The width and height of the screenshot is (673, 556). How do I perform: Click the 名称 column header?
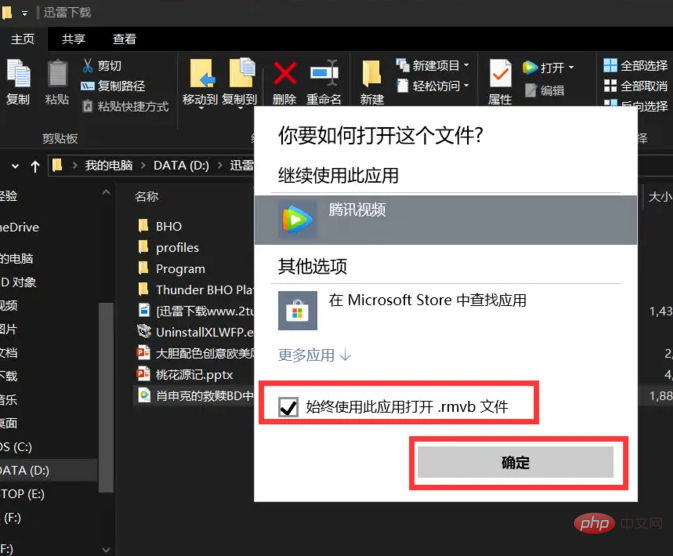(x=146, y=197)
